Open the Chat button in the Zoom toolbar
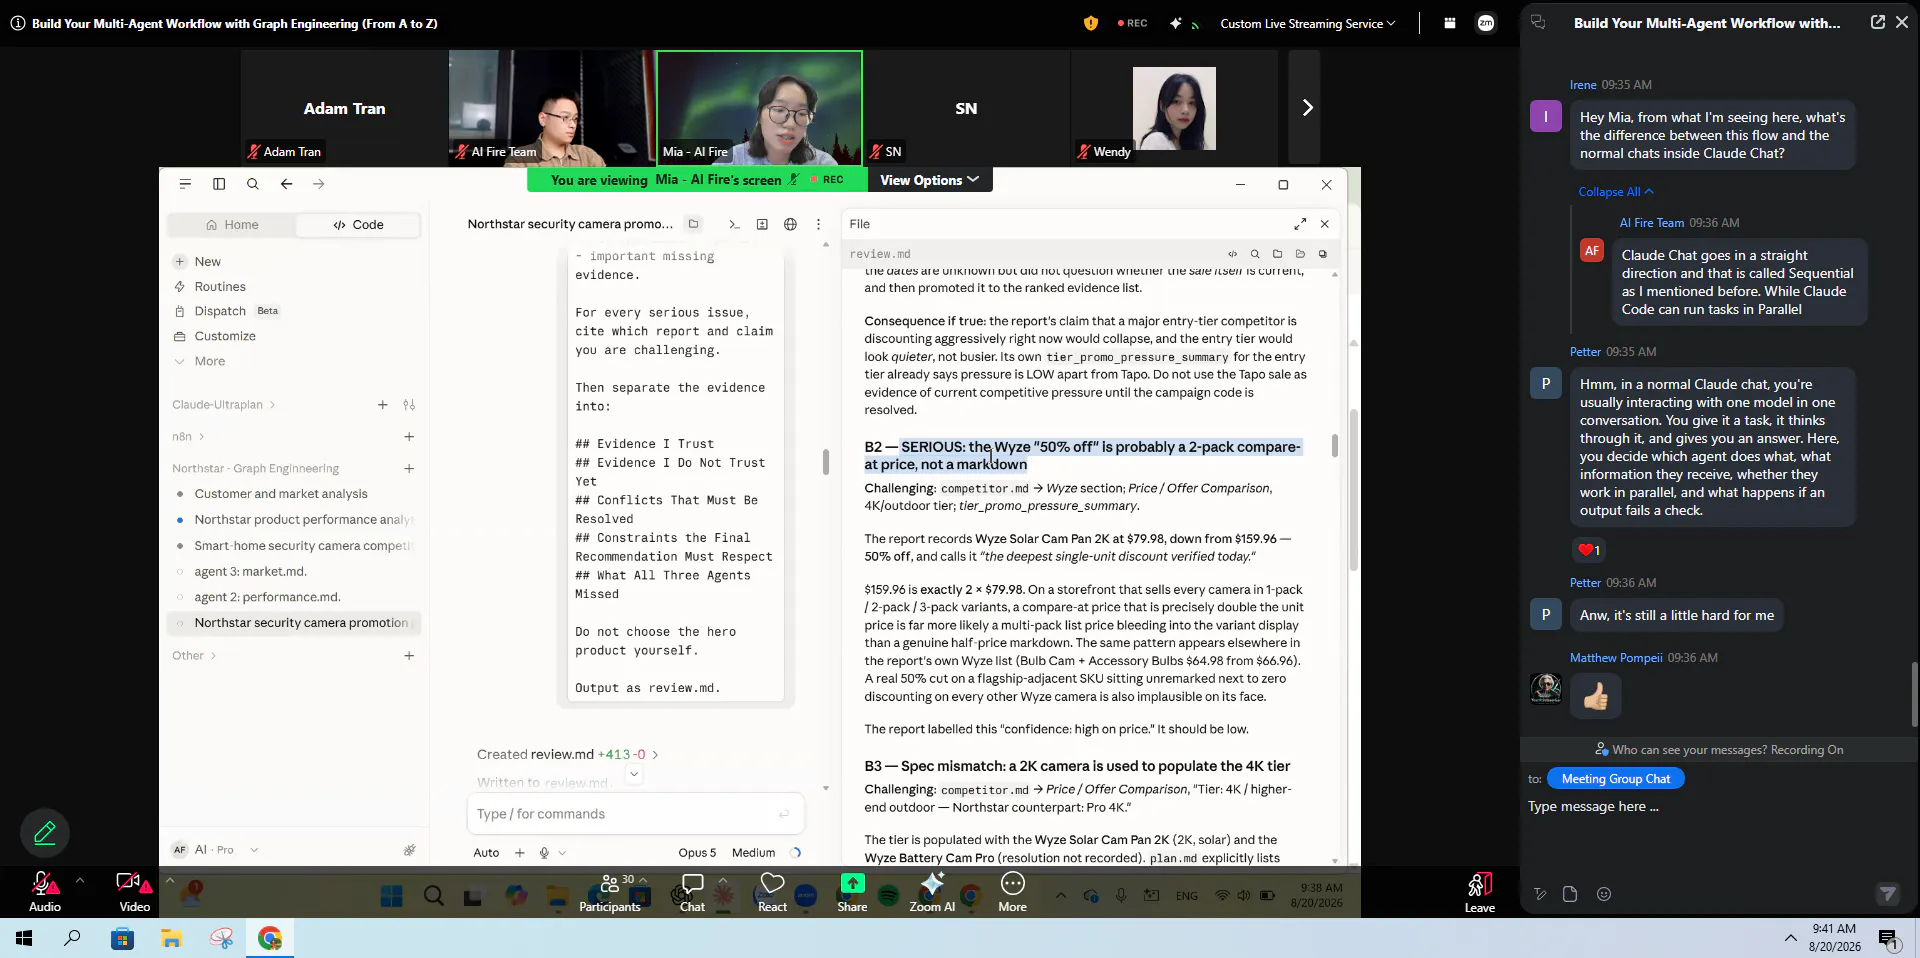The height and width of the screenshot is (958, 1920). [x=692, y=892]
